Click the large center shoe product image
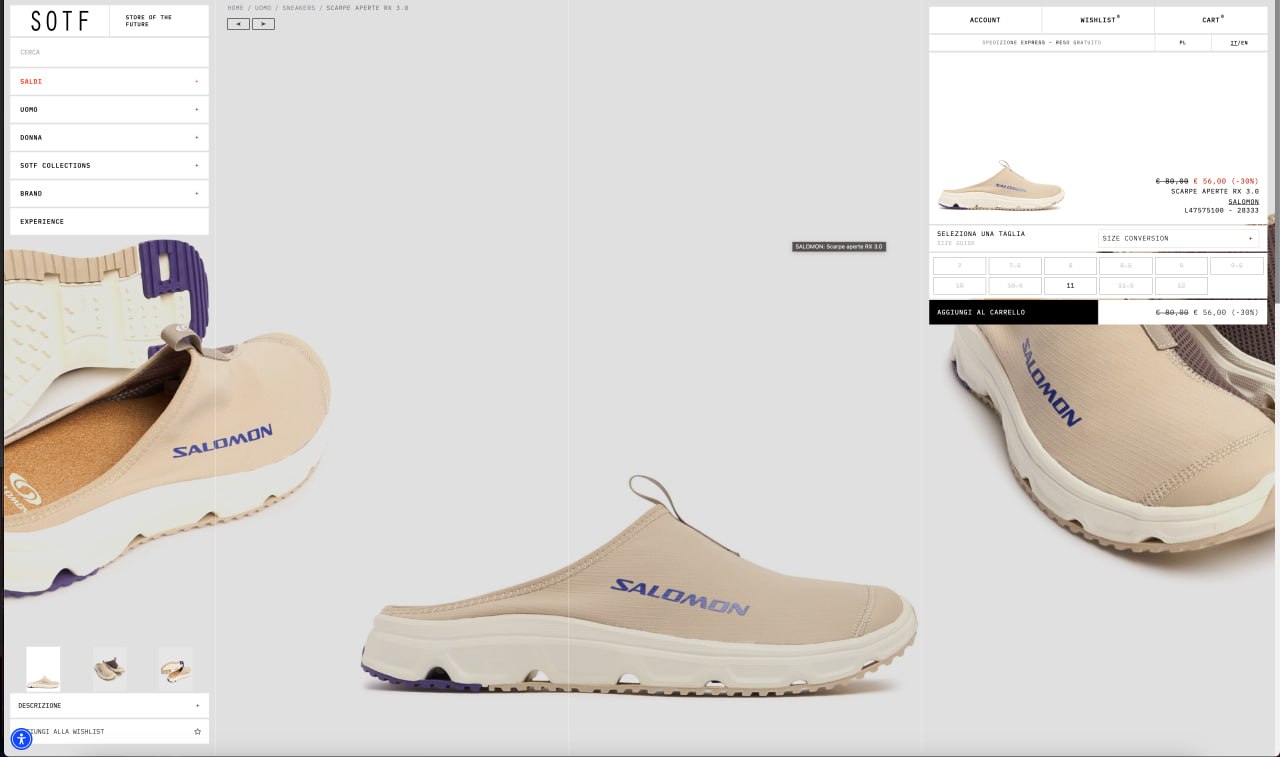The width and height of the screenshot is (1280, 757). tap(638, 585)
